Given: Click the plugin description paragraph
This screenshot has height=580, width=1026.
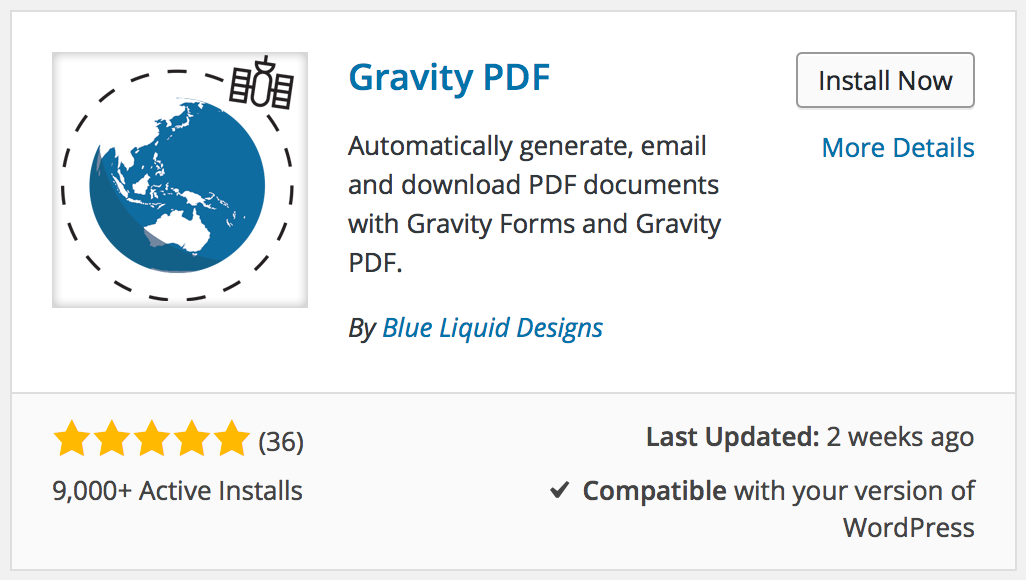Looking at the screenshot, I should [534, 204].
